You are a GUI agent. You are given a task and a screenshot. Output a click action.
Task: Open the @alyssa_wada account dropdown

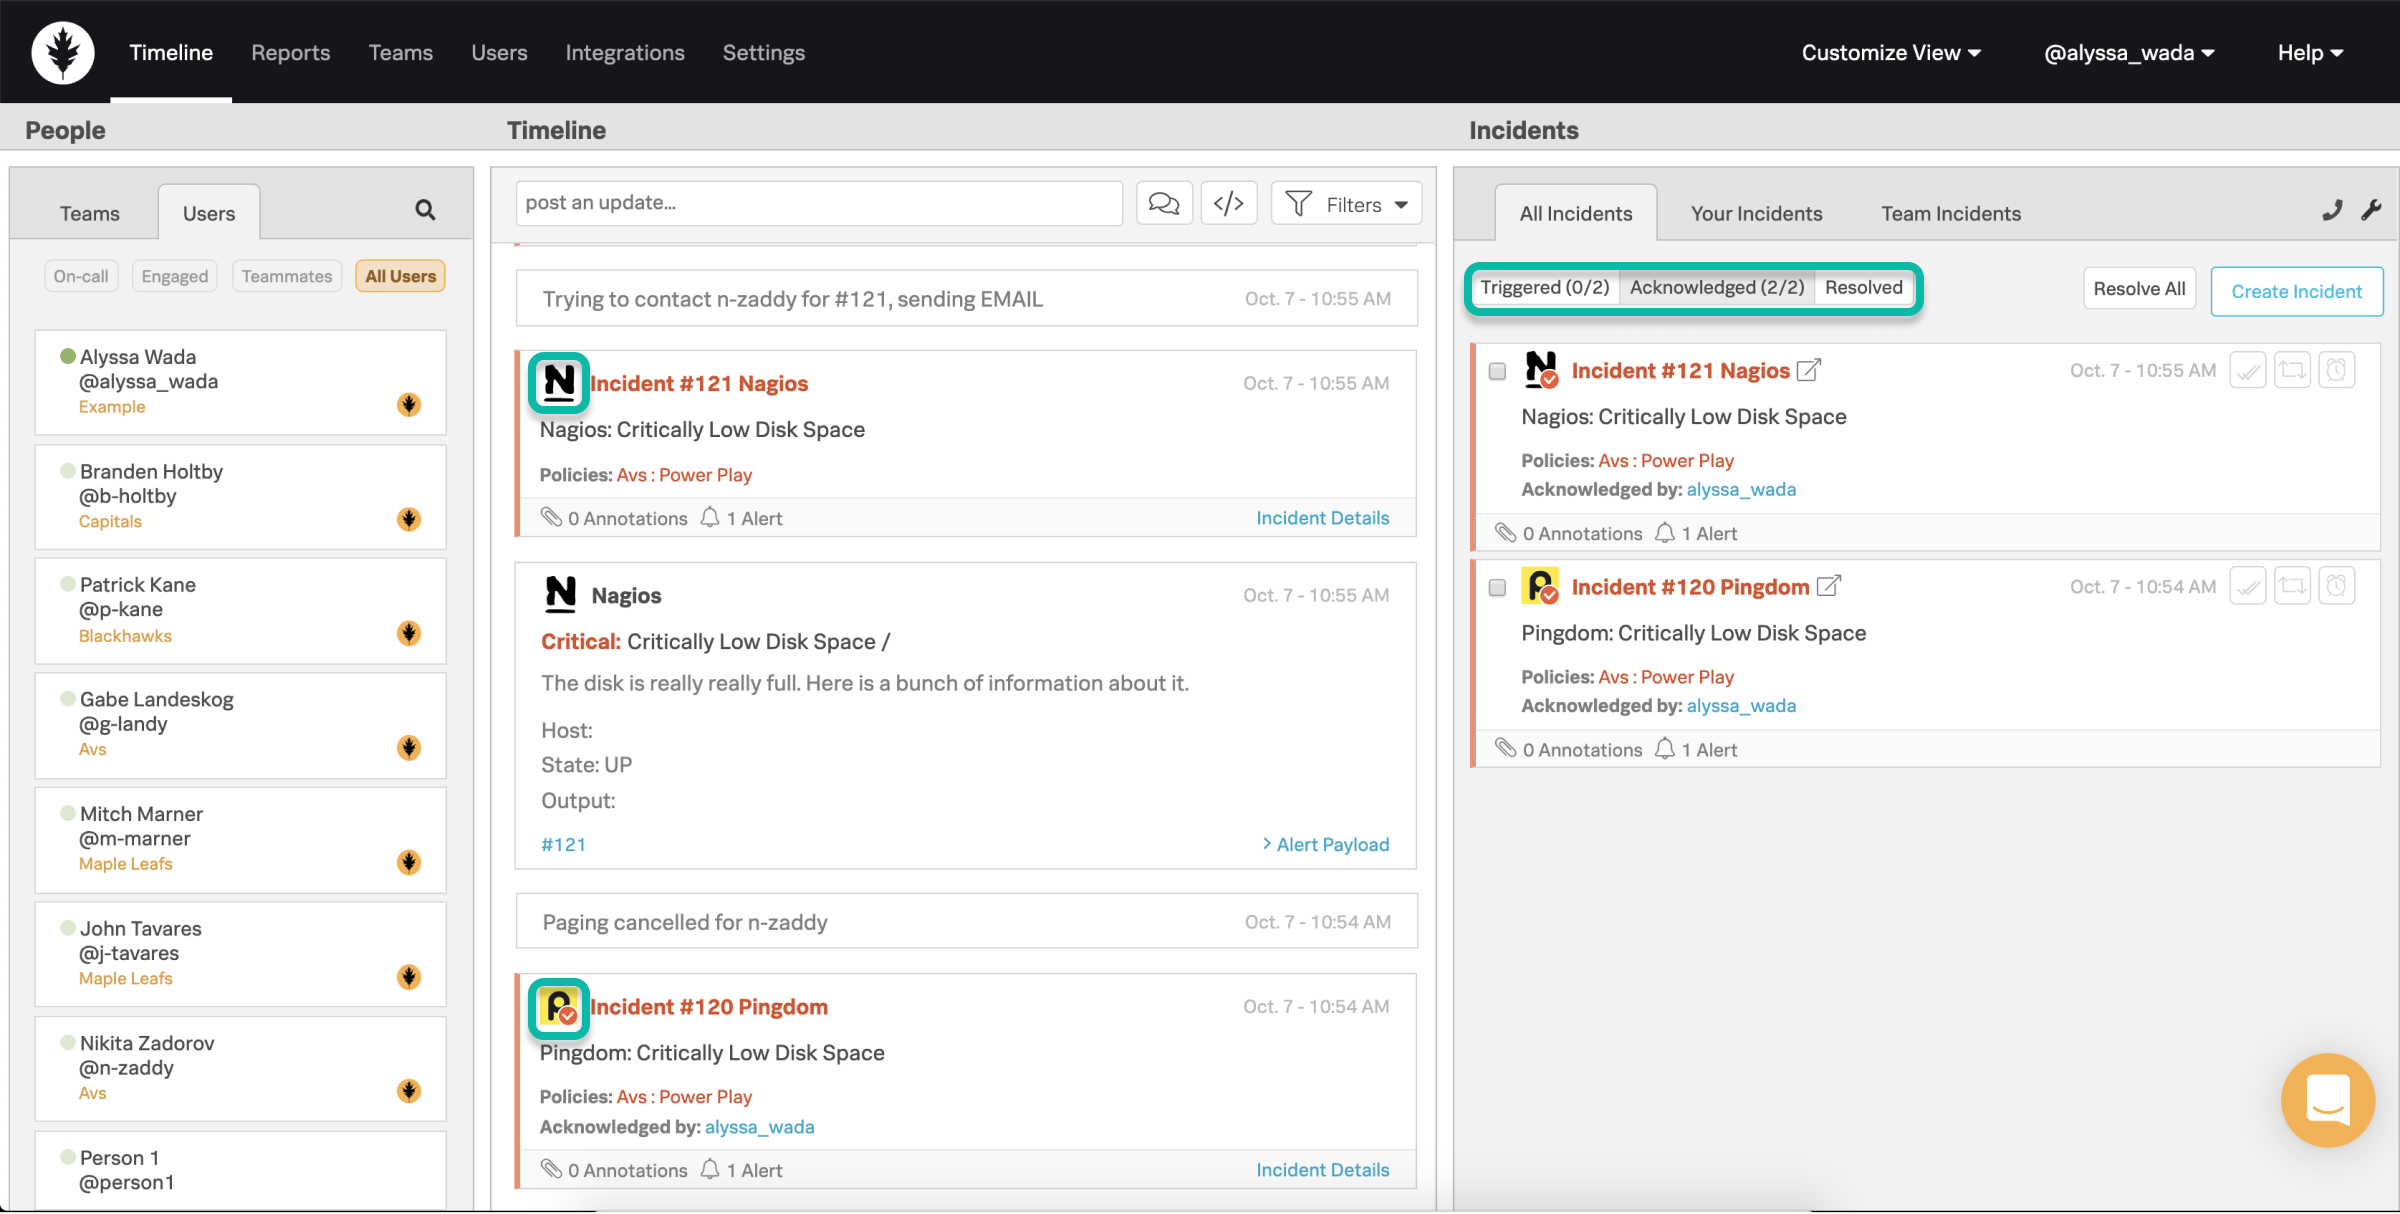click(2130, 52)
